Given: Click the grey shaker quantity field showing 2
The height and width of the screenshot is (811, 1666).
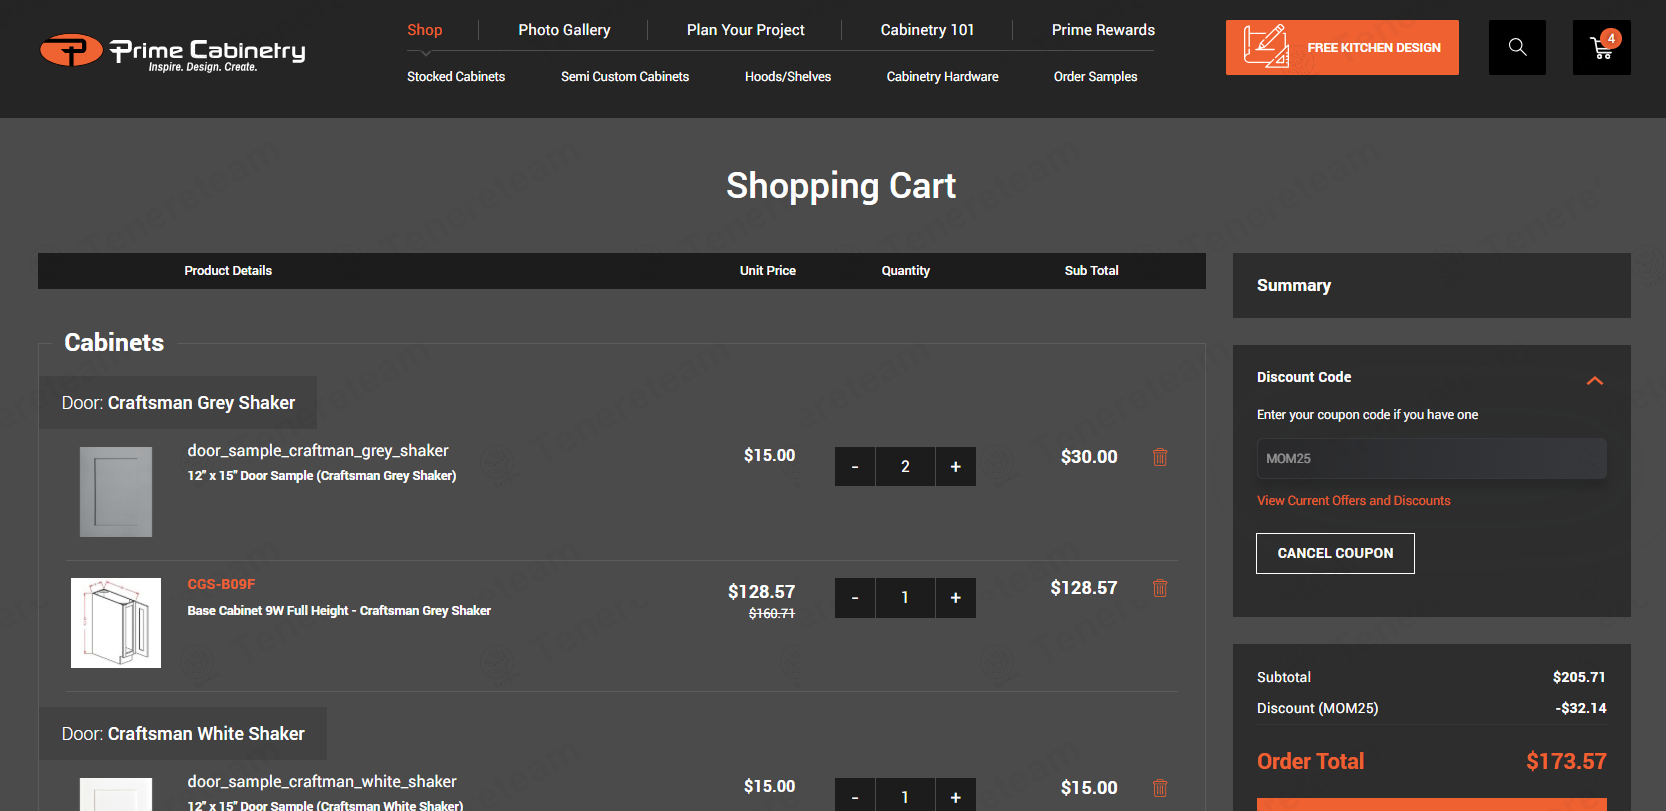Looking at the screenshot, I should point(905,467).
